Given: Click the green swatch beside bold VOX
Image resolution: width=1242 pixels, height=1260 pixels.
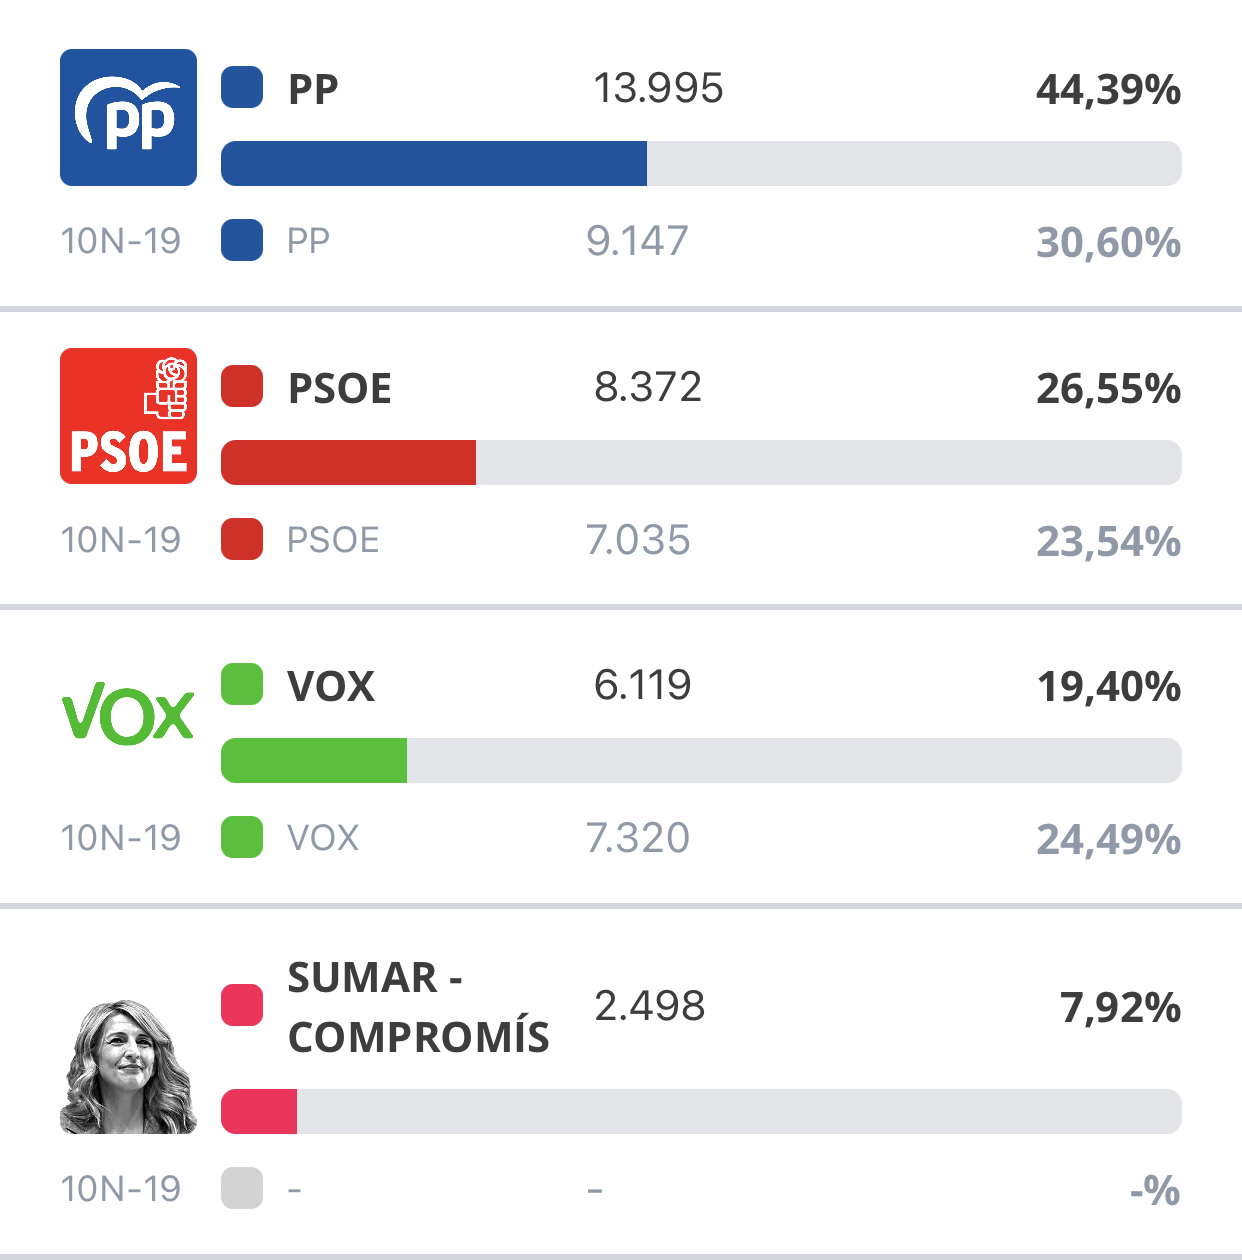Looking at the screenshot, I should coord(242,685).
